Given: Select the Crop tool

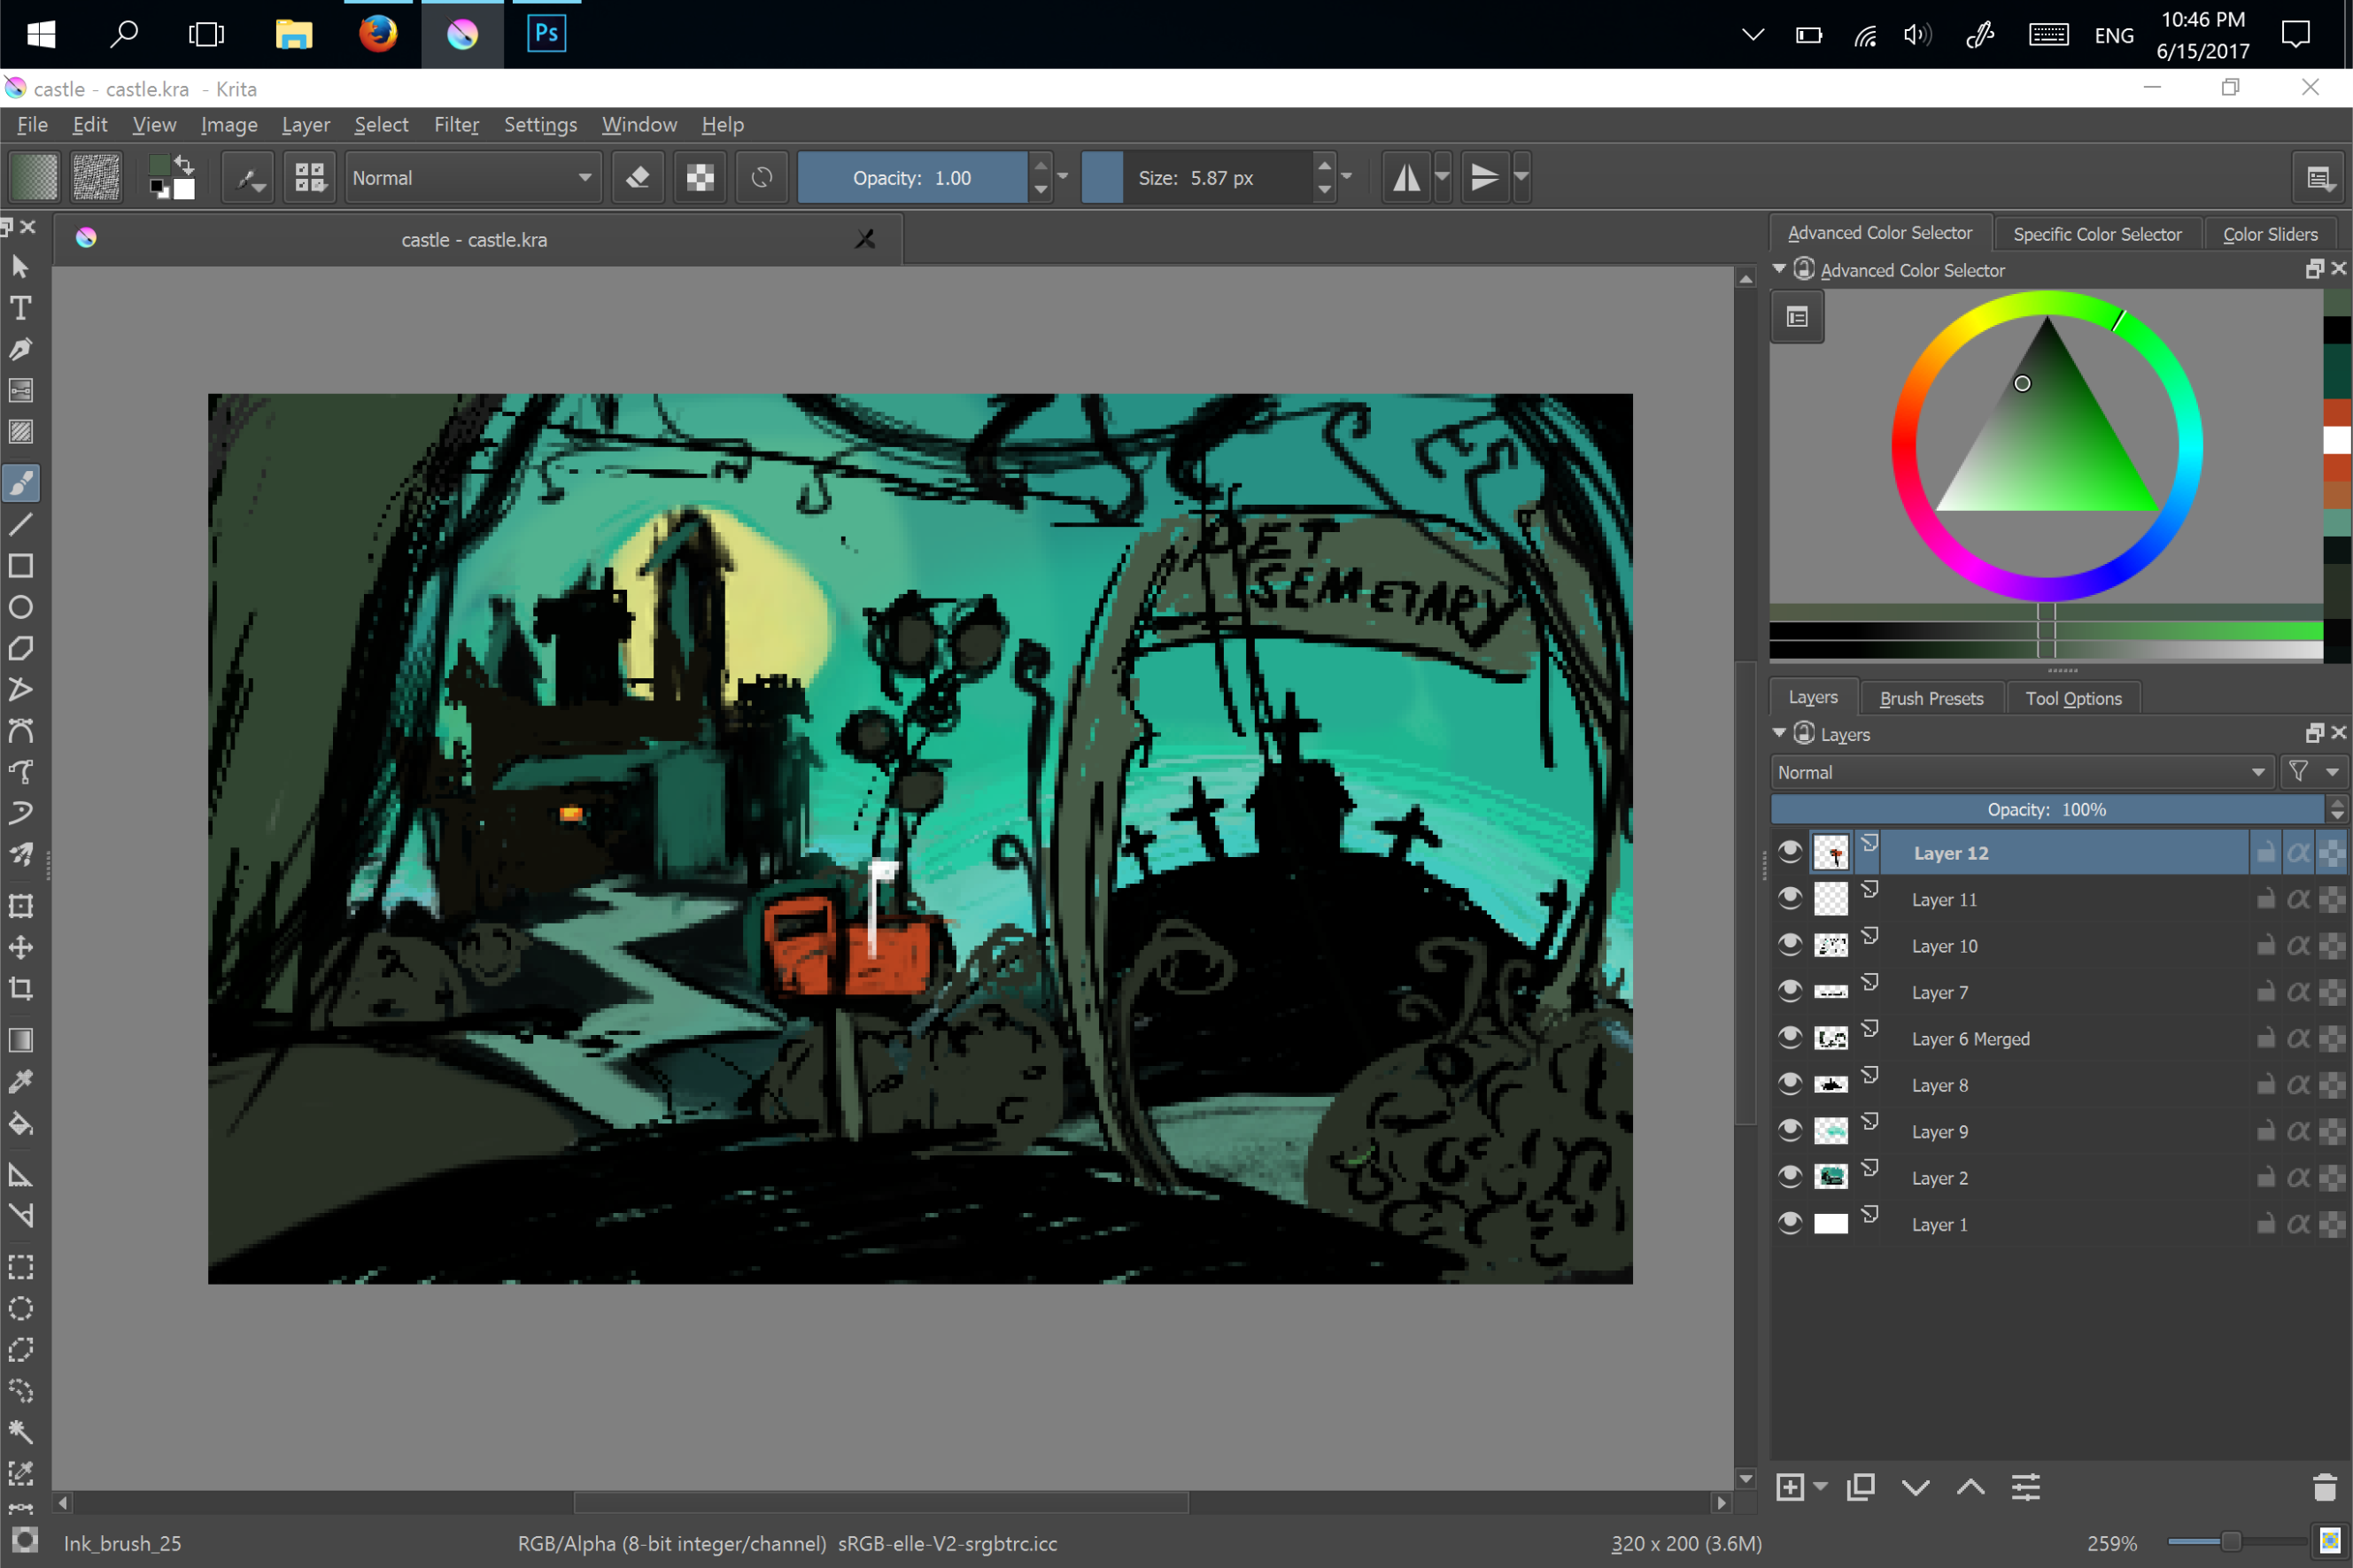Looking at the screenshot, I should [x=21, y=989].
